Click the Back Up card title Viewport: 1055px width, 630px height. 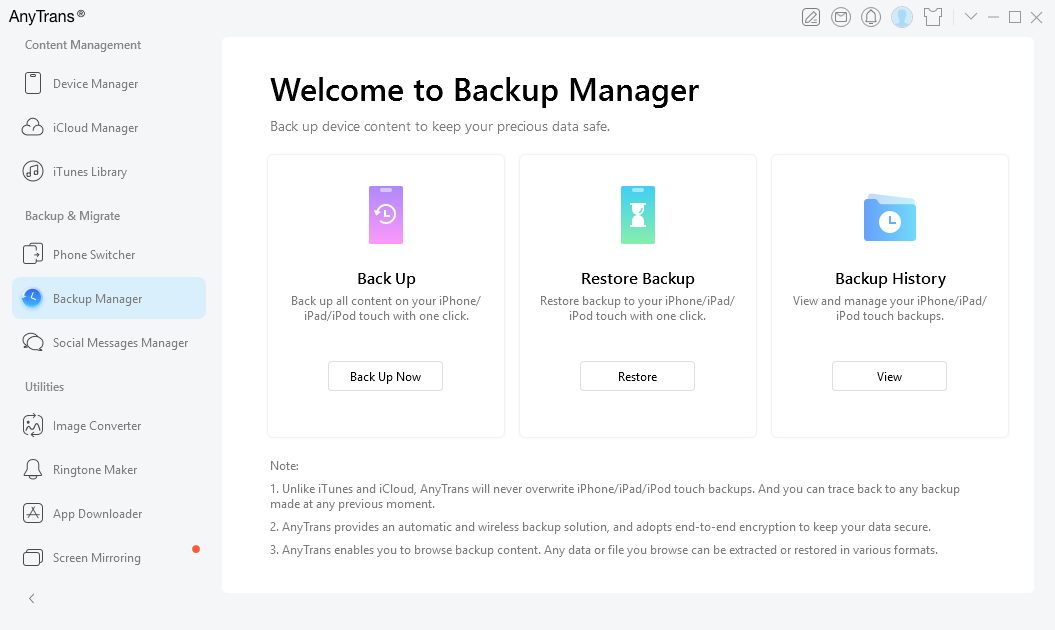[386, 279]
